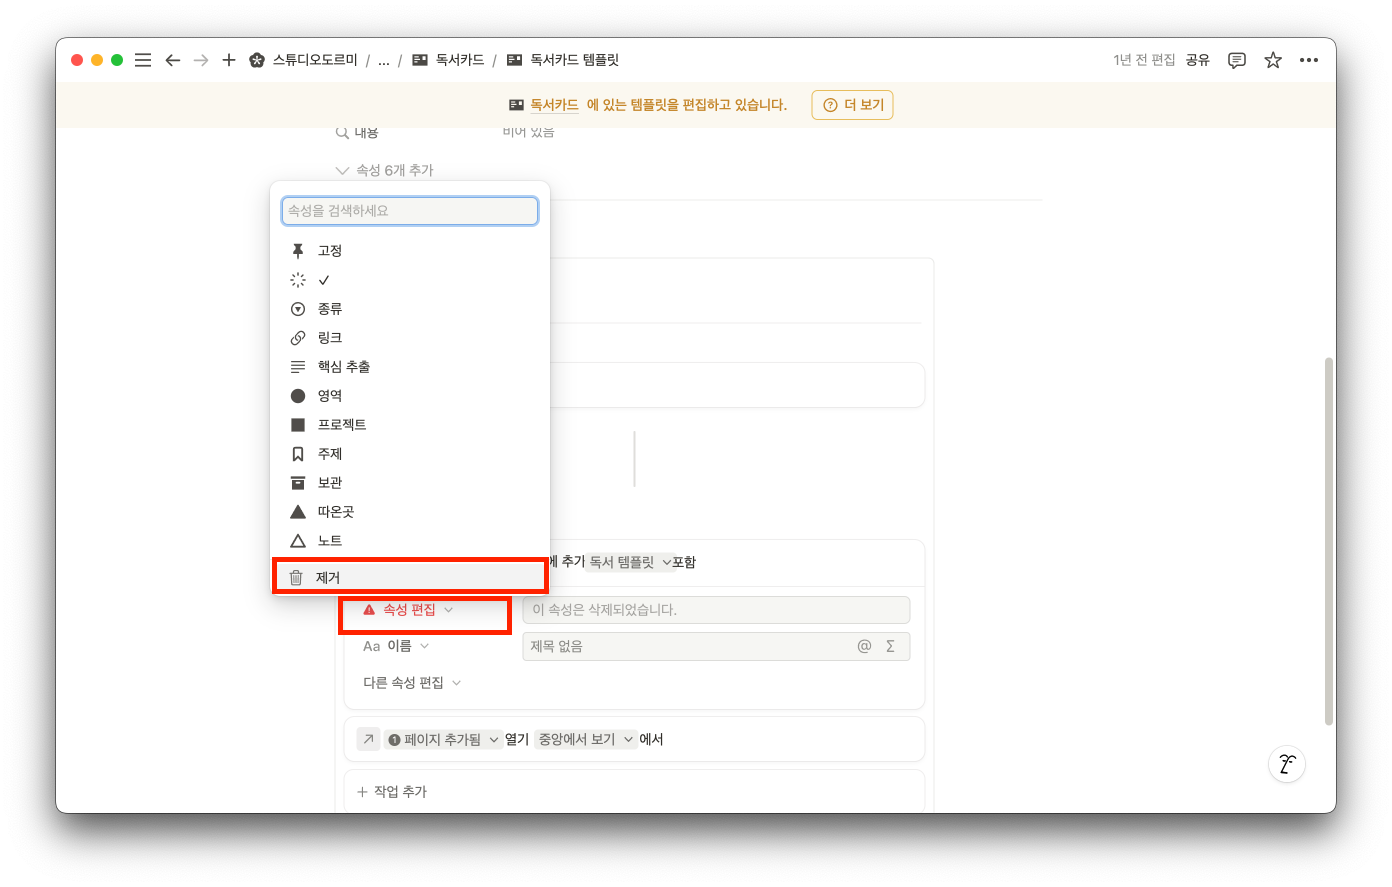Screen dimensions: 1392x887
Task: Focus the '속성을 검색하세요' search field
Action: pos(410,211)
